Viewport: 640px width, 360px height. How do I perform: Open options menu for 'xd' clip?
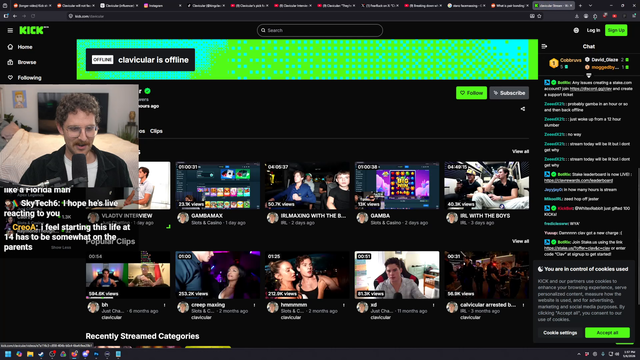(x=433, y=305)
